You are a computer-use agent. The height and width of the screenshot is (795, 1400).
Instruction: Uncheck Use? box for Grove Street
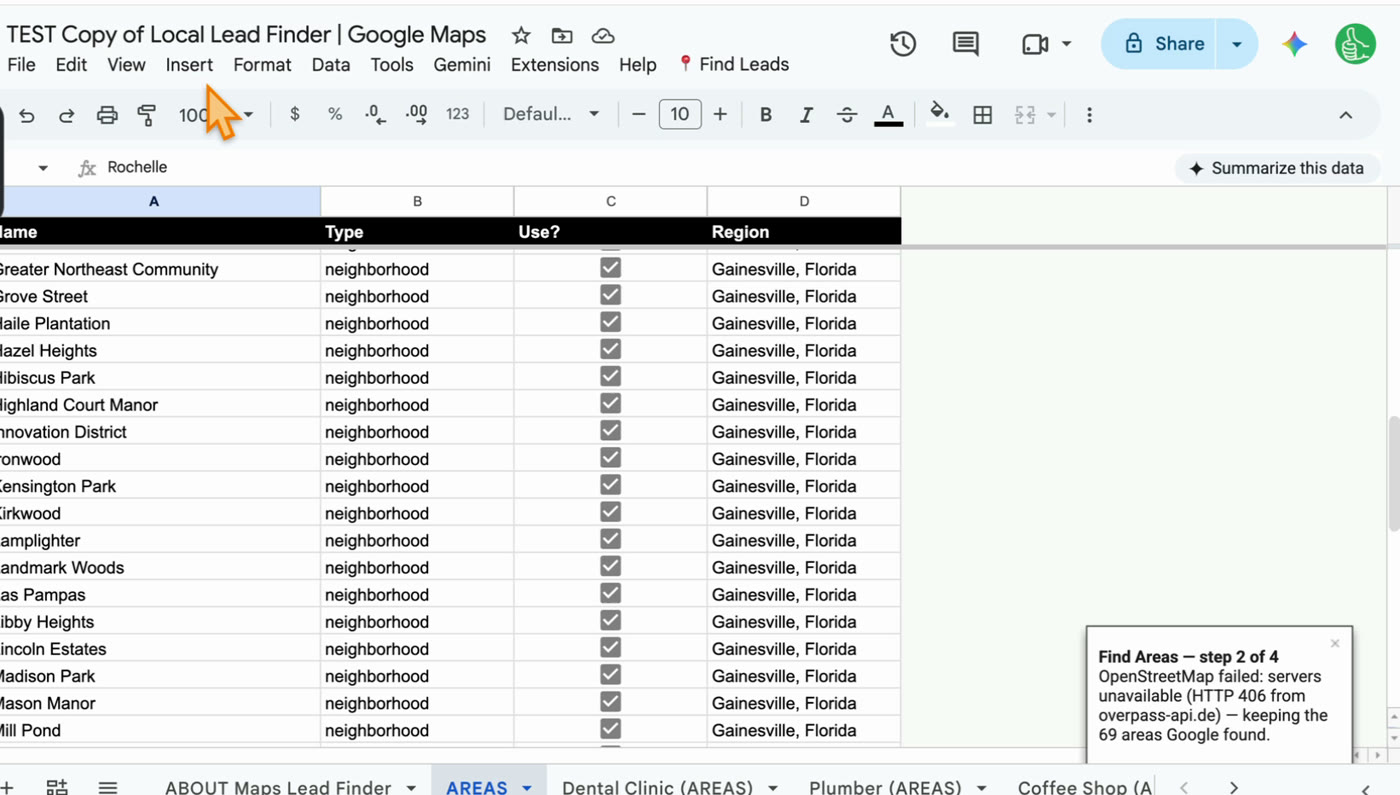point(610,295)
